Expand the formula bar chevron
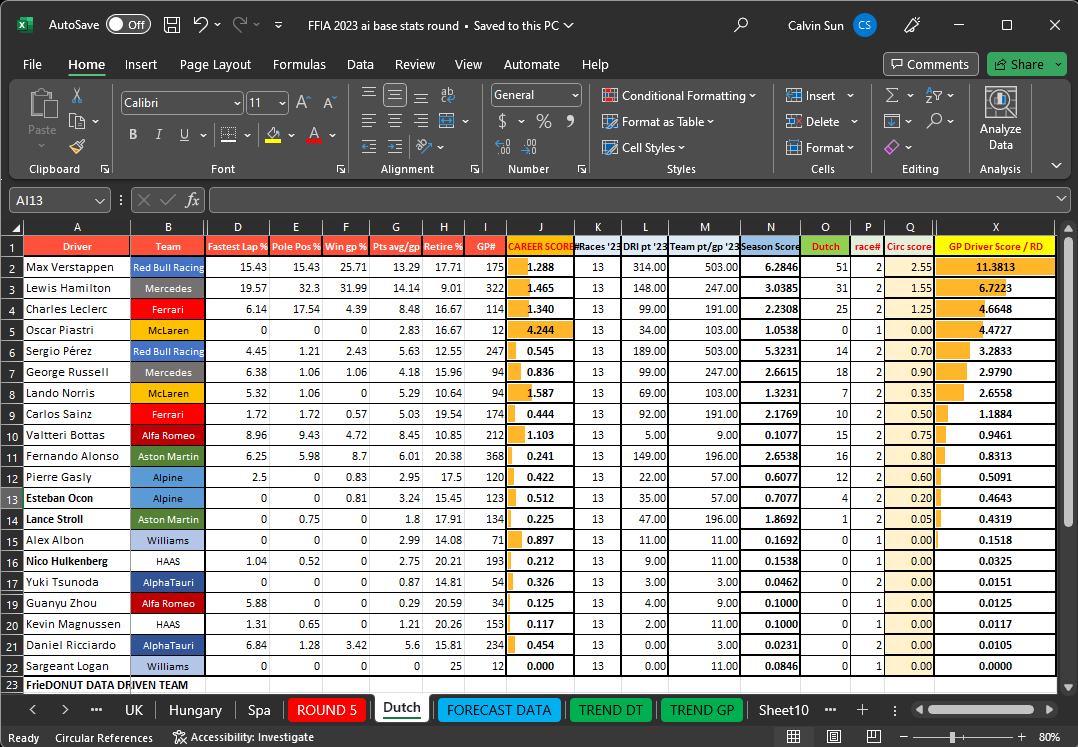This screenshot has height=747, width=1078. [1062, 199]
